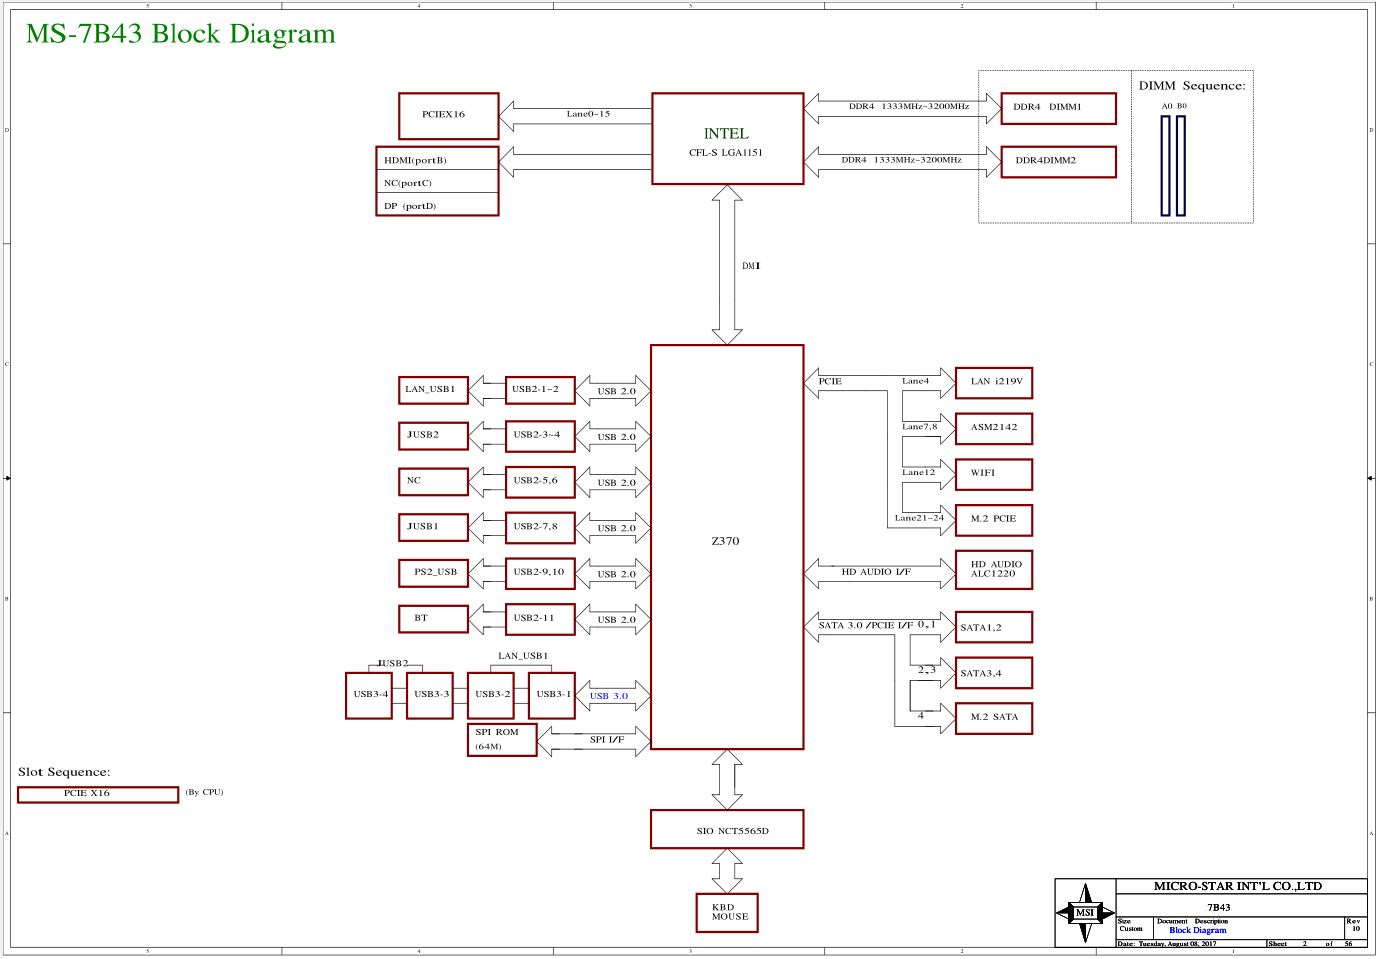Click the NC box beside USB2-5,6

coord(433,481)
